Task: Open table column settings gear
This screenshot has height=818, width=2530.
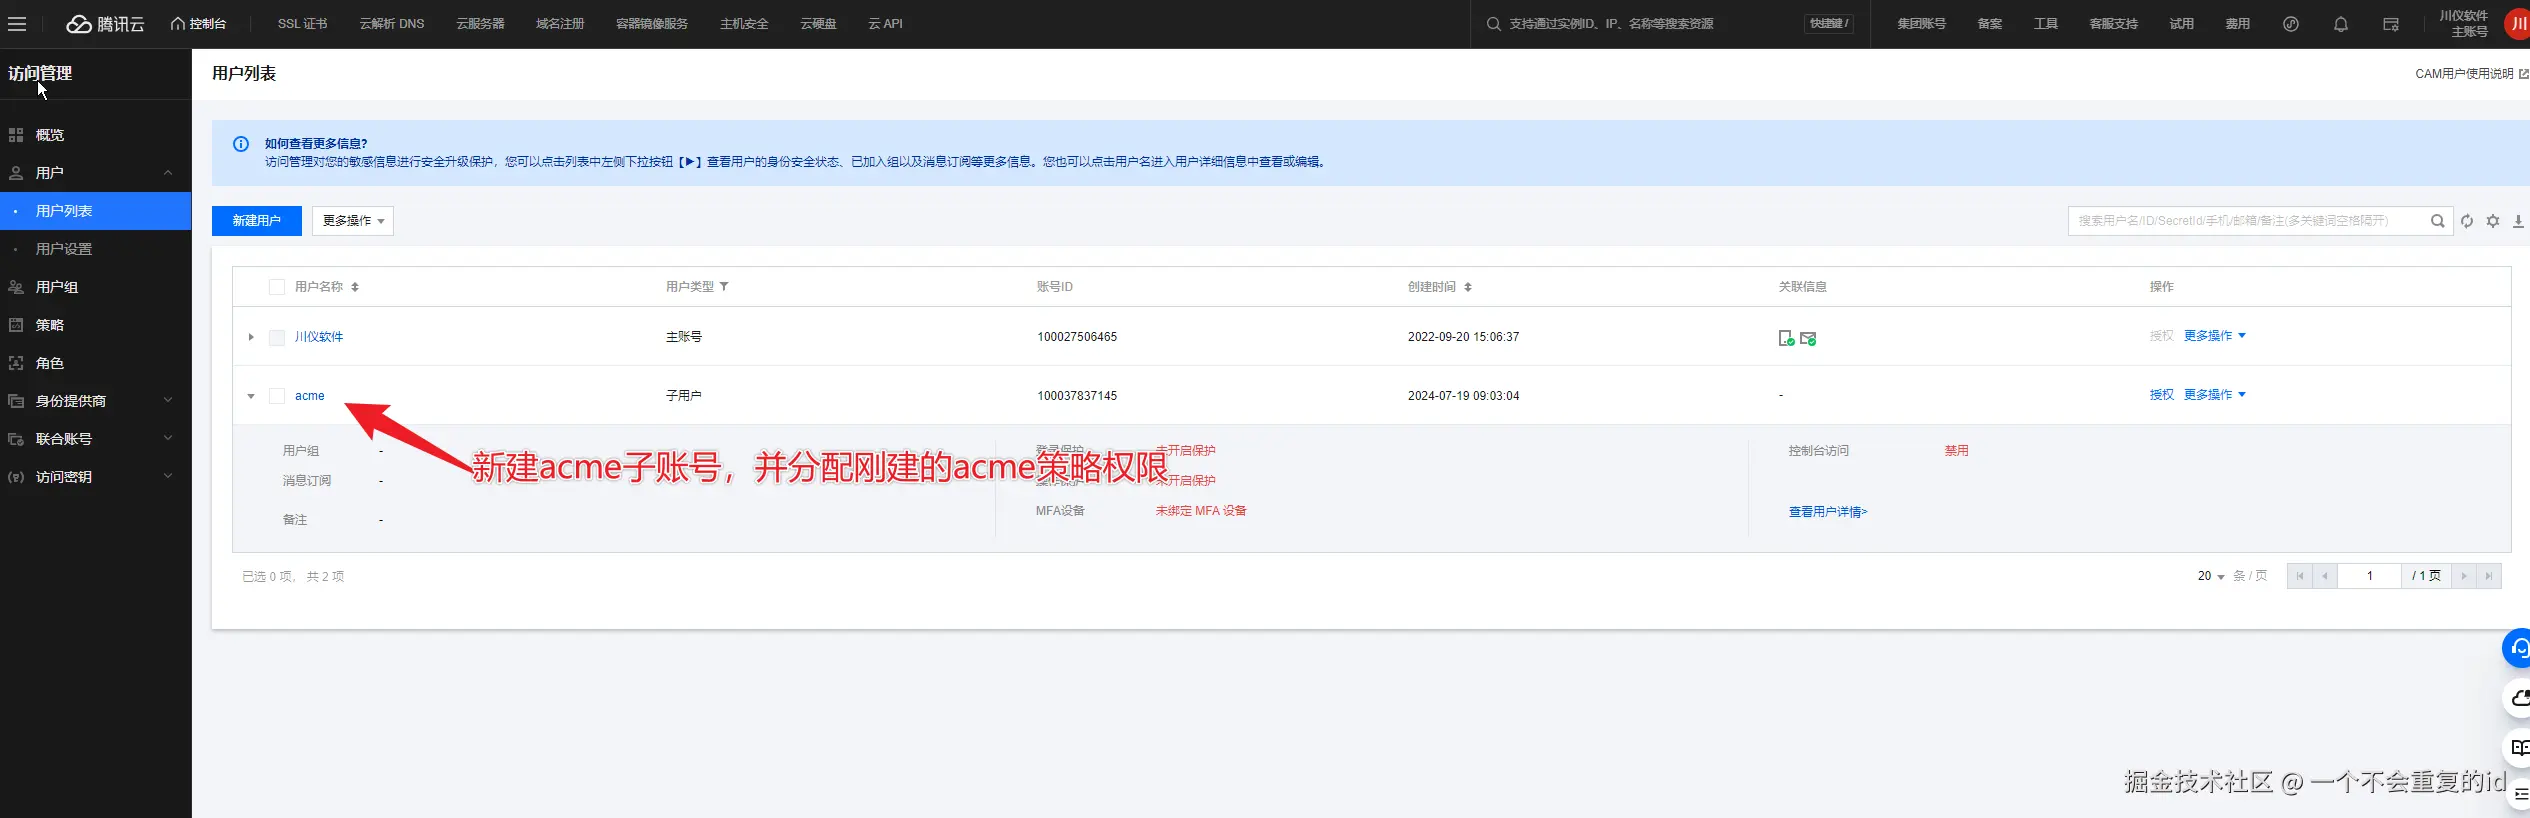Action: pyautogui.click(x=2493, y=221)
